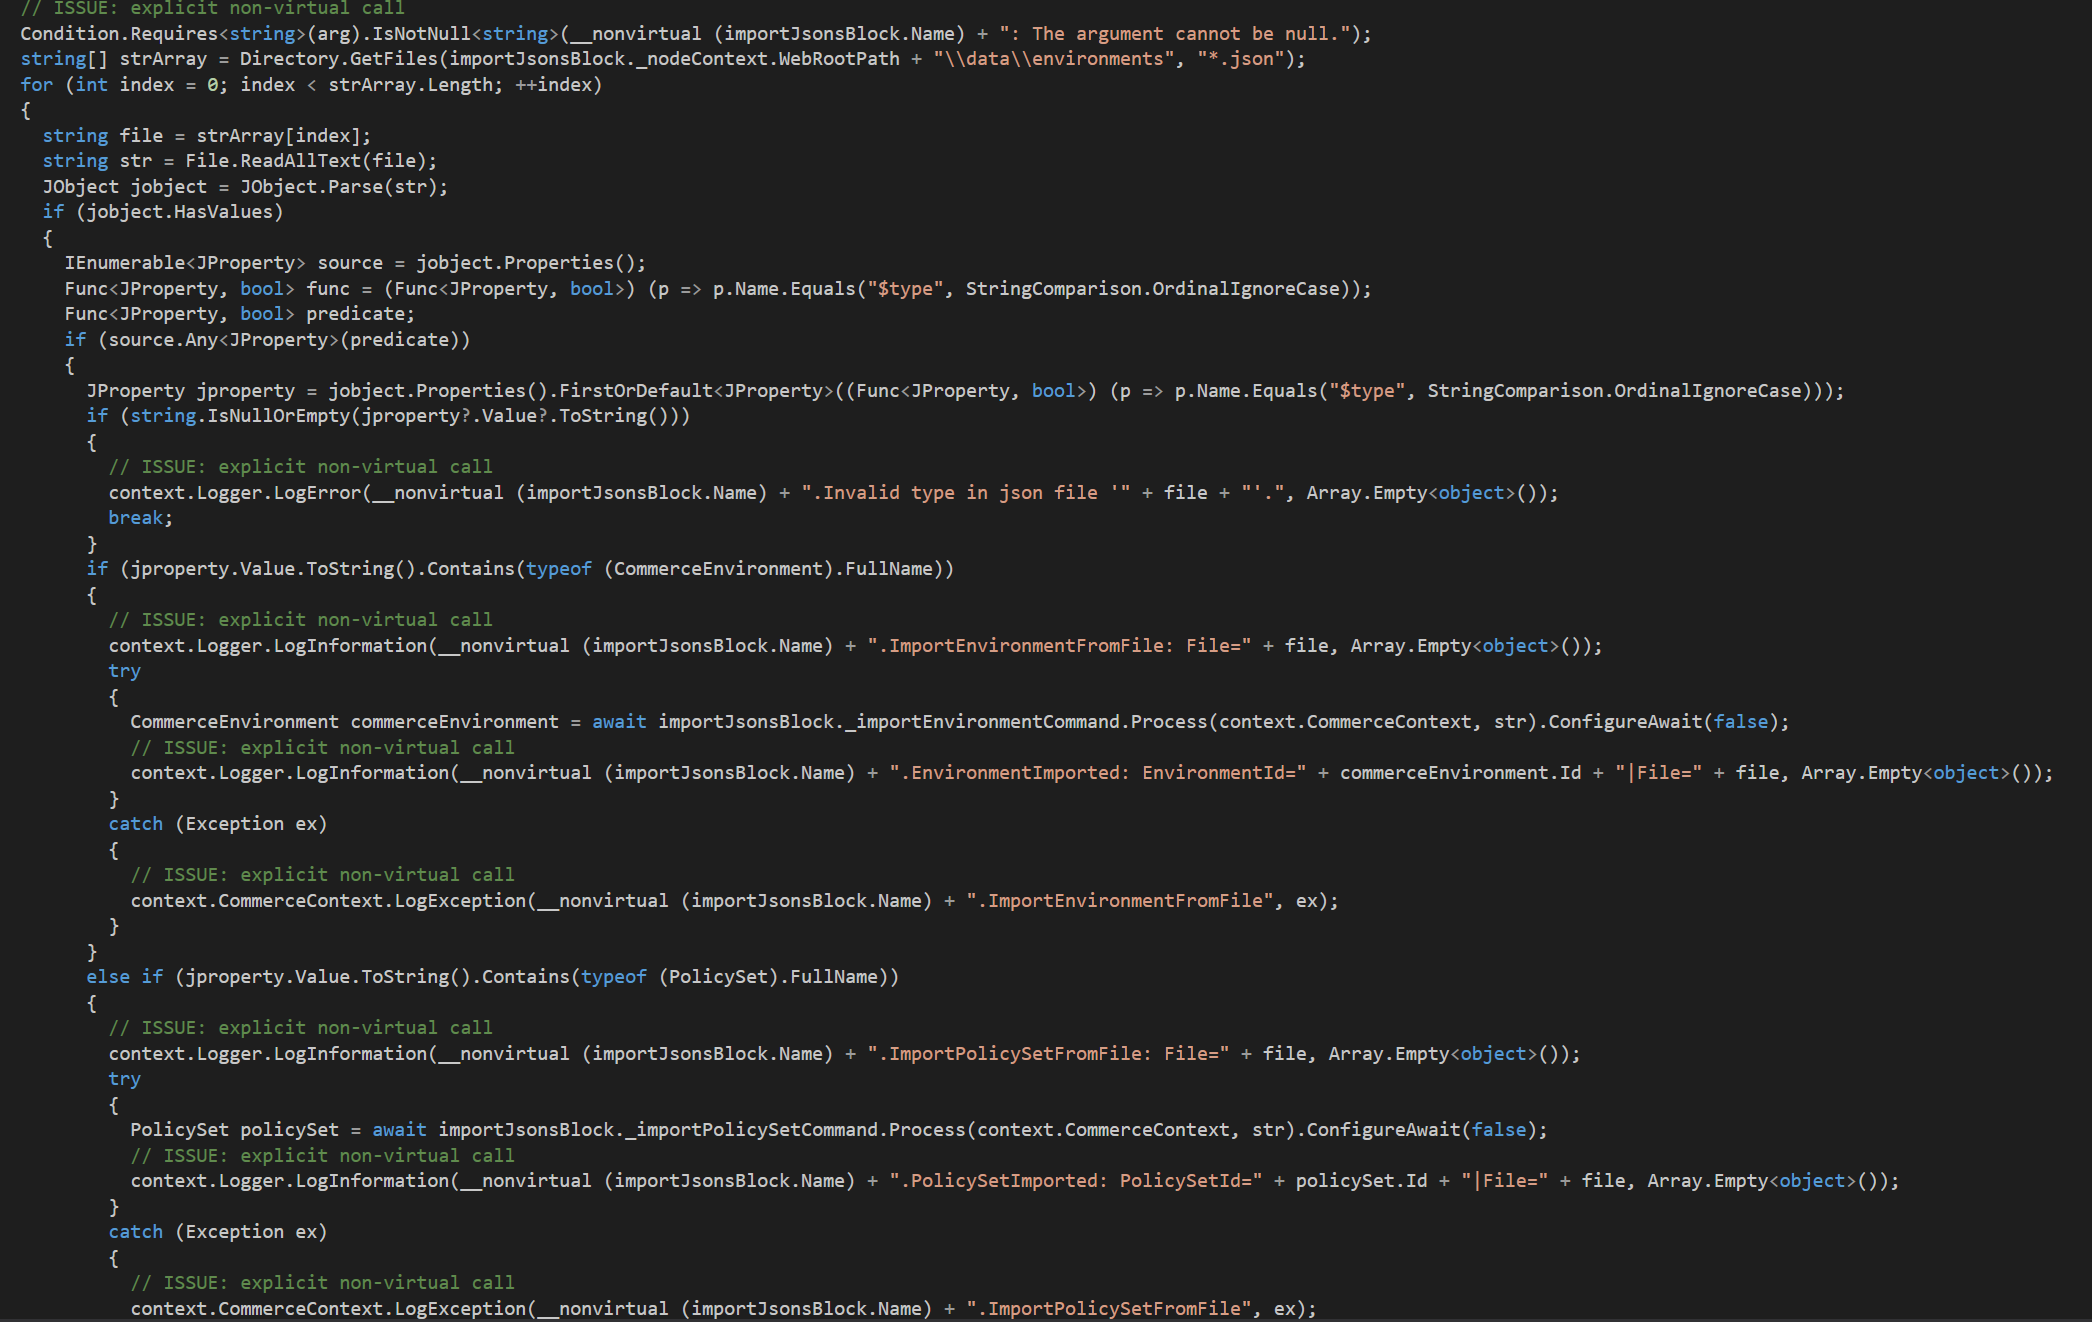The height and width of the screenshot is (1322, 2092).
Task: Click LogException line with '.ImportPolicySetFromFile'
Action: tap(723, 1309)
